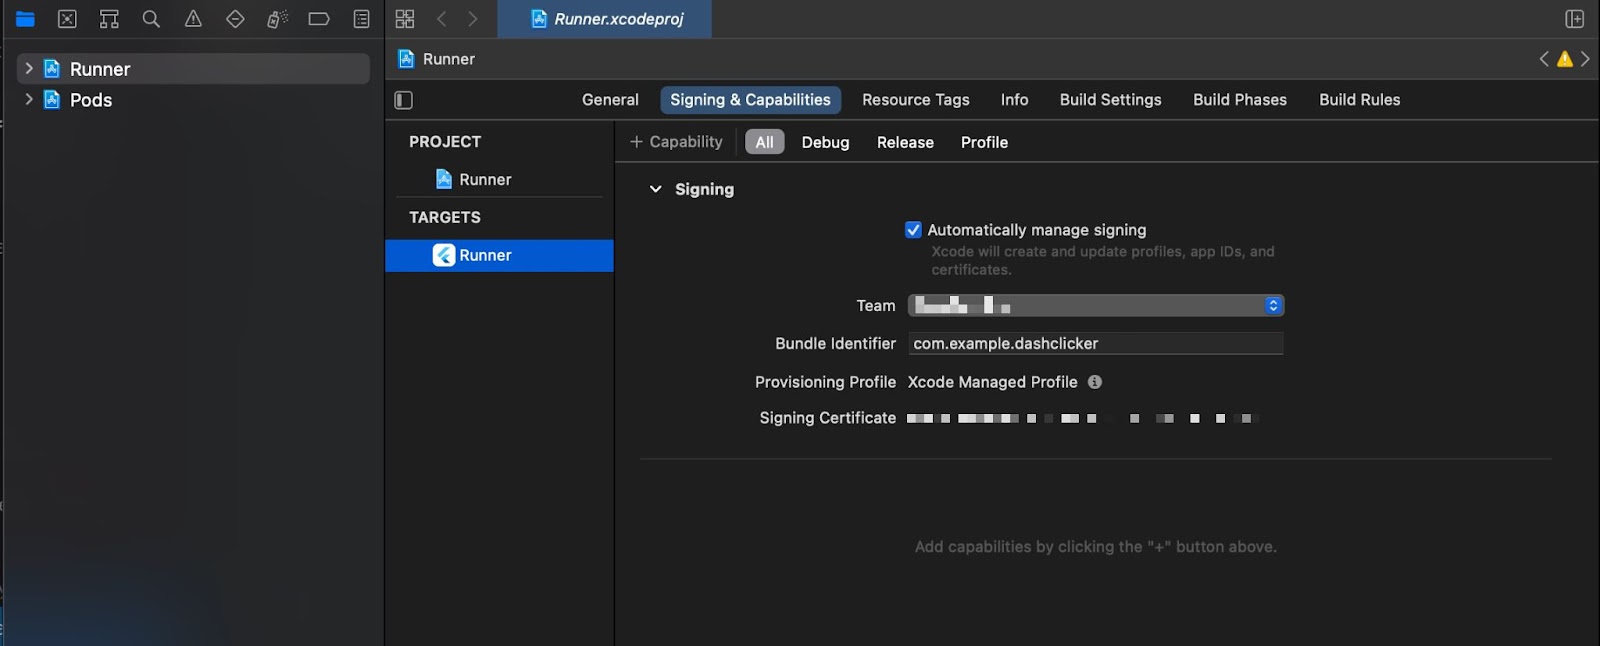Expand the Runner project in navigator
The width and height of the screenshot is (1600, 646).
click(x=29, y=69)
